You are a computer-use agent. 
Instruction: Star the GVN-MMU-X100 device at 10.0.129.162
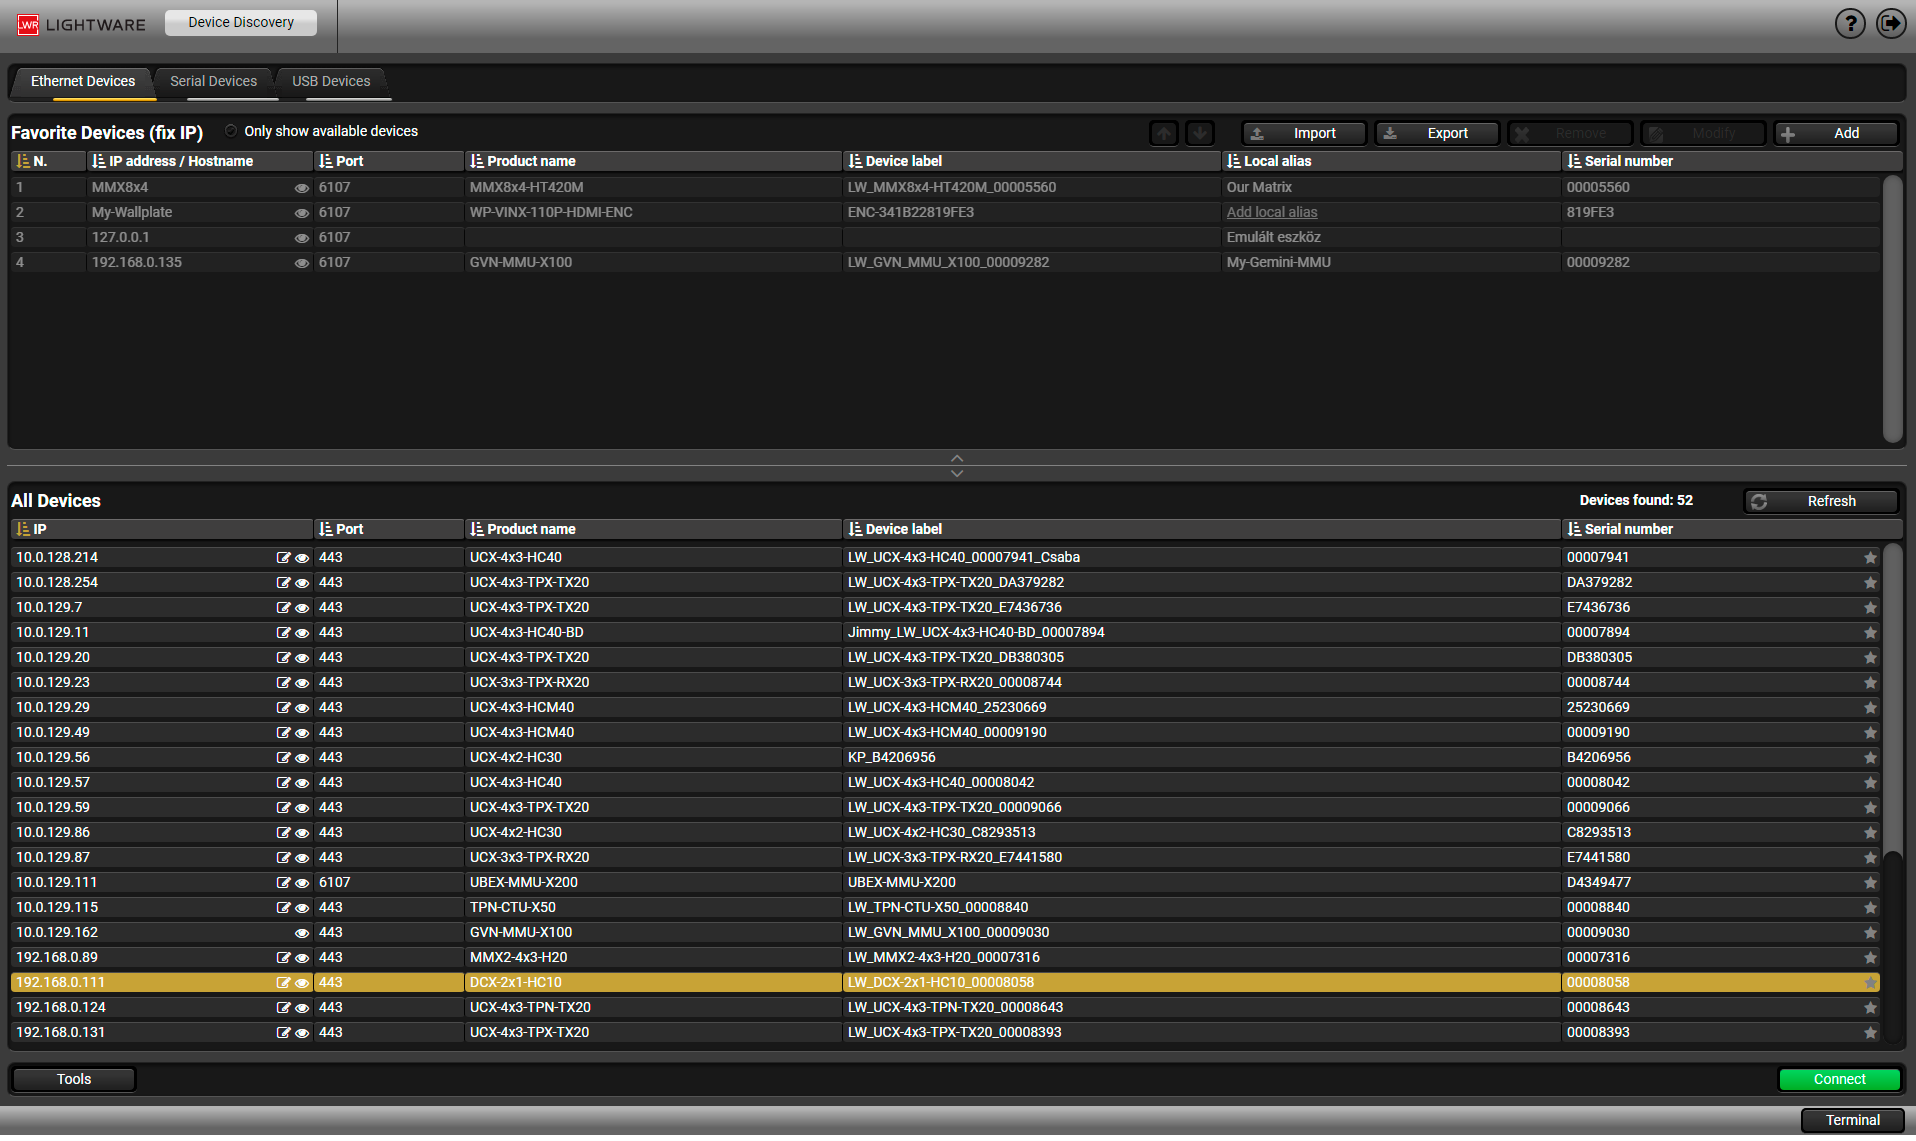click(1870, 933)
